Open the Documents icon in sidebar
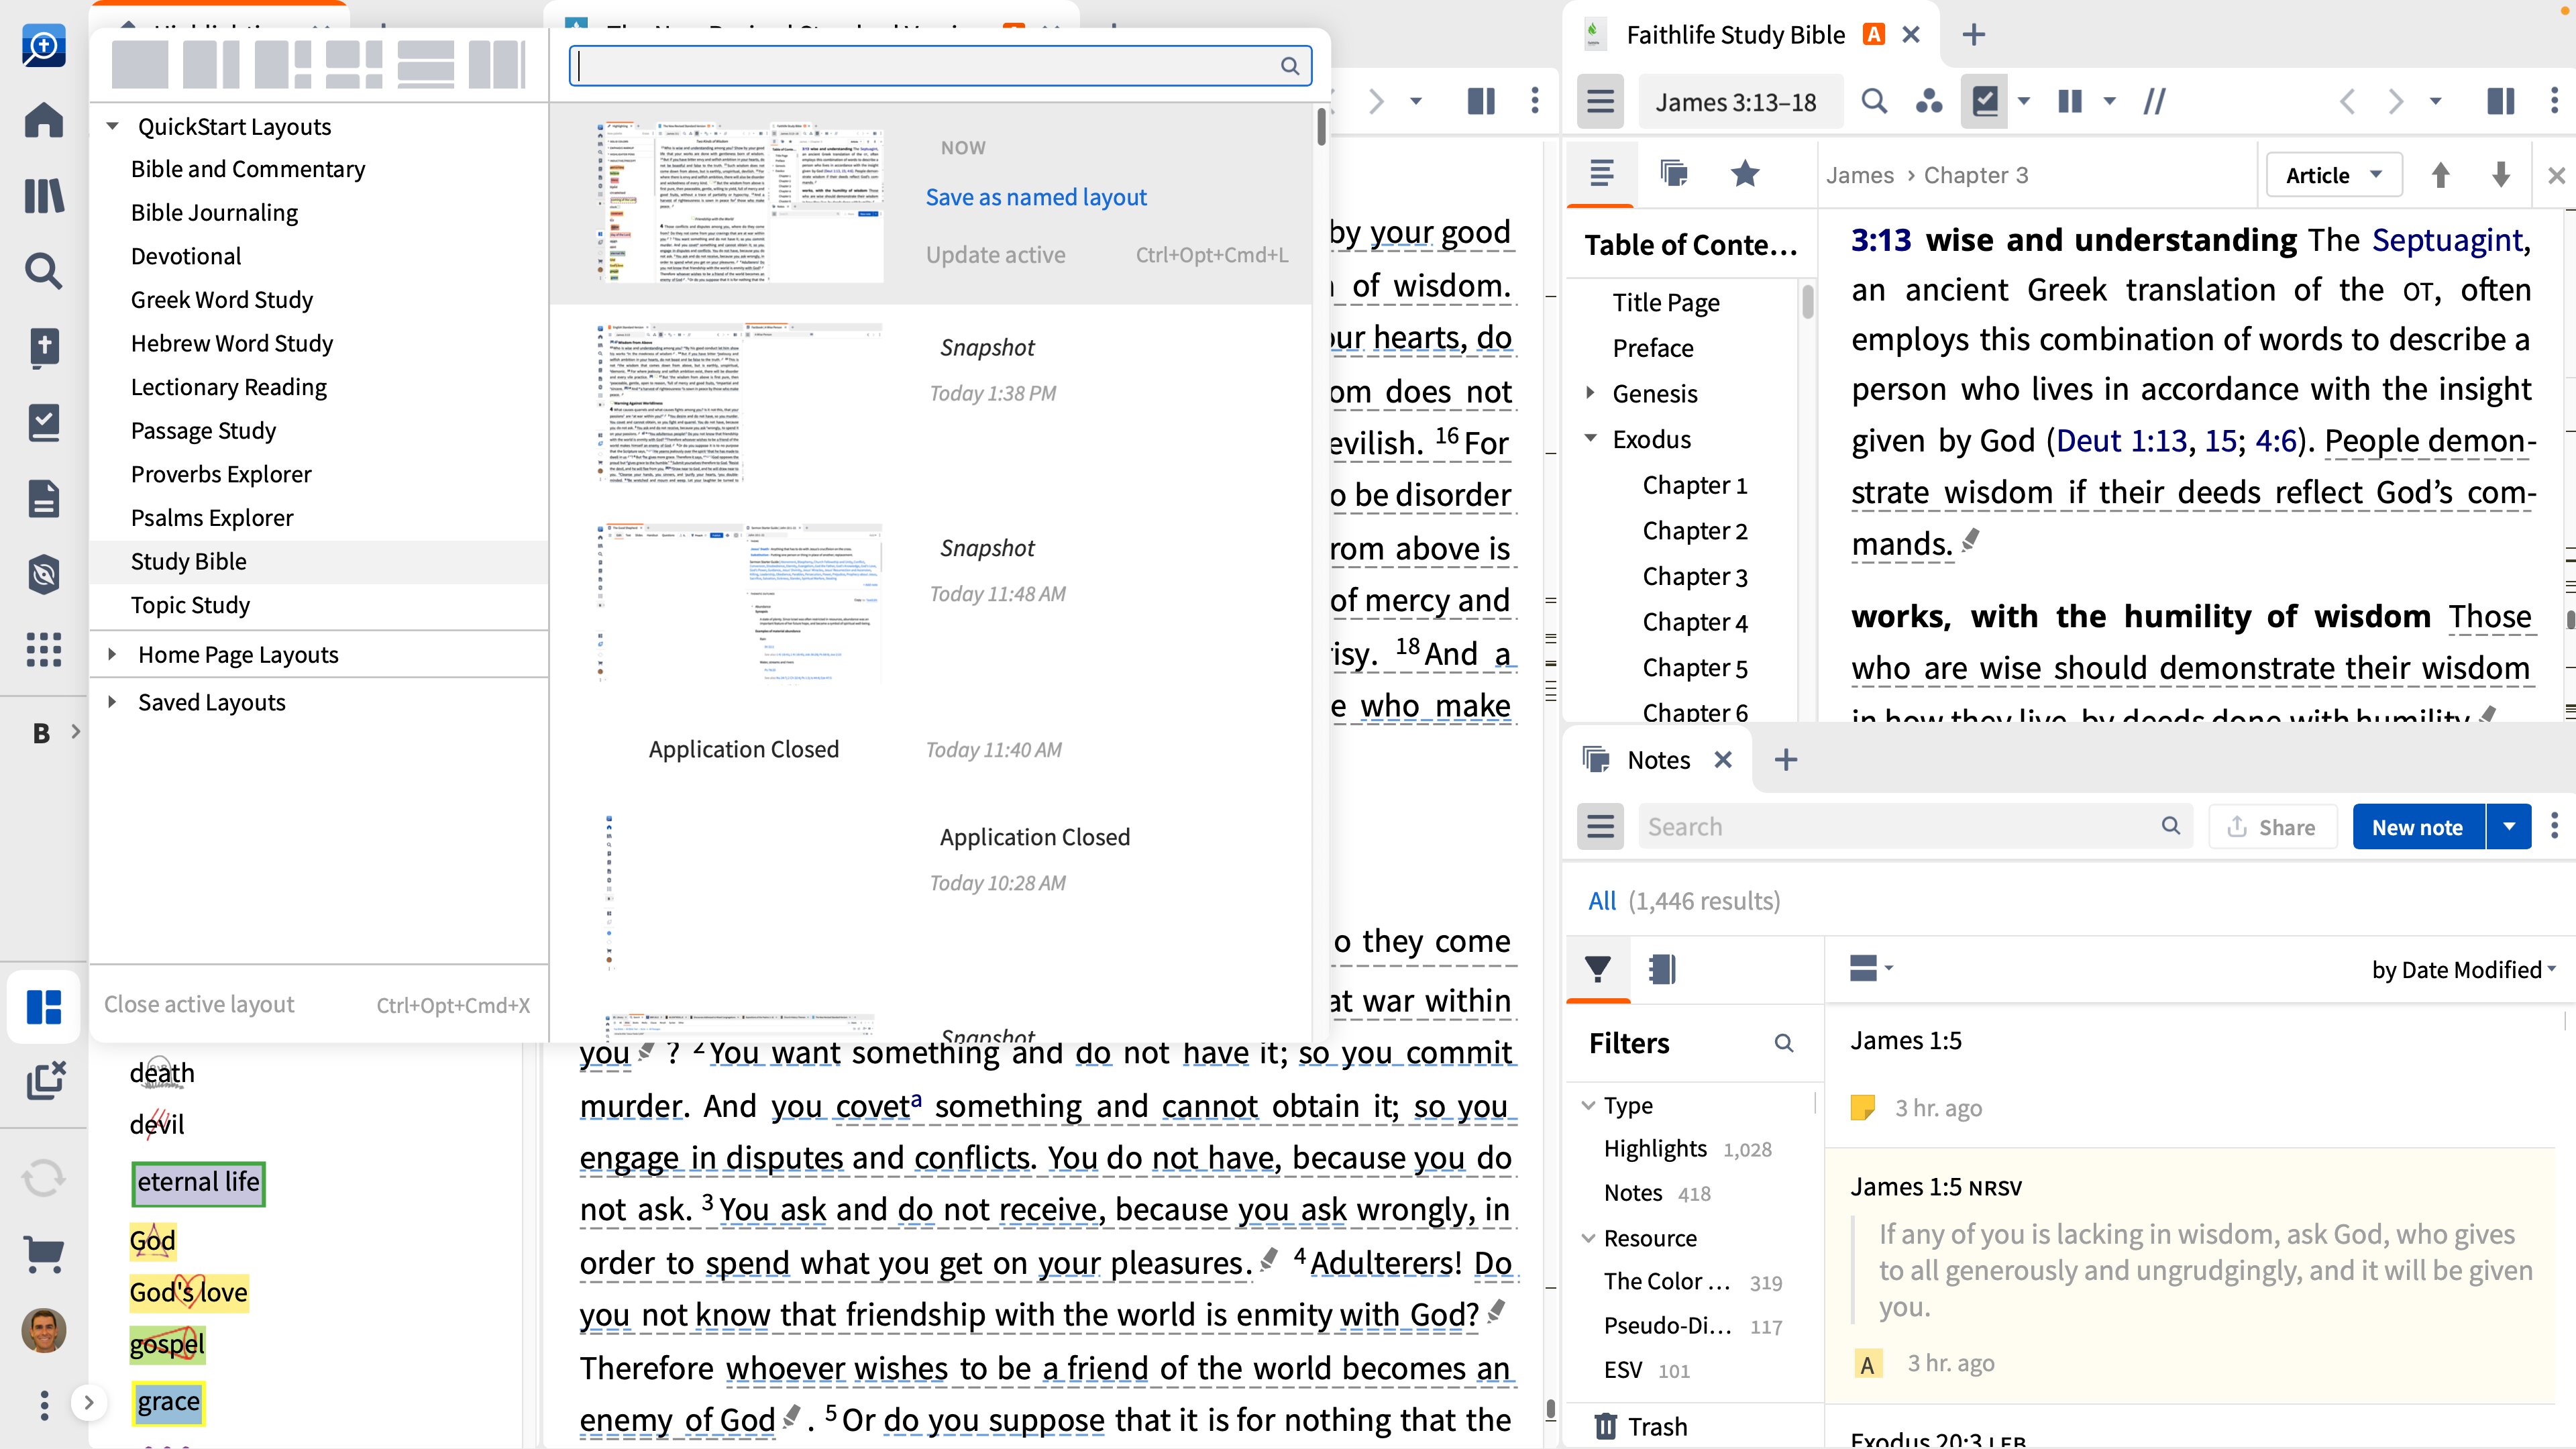The height and width of the screenshot is (1449, 2576). pyautogui.click(x=43, y=498)
